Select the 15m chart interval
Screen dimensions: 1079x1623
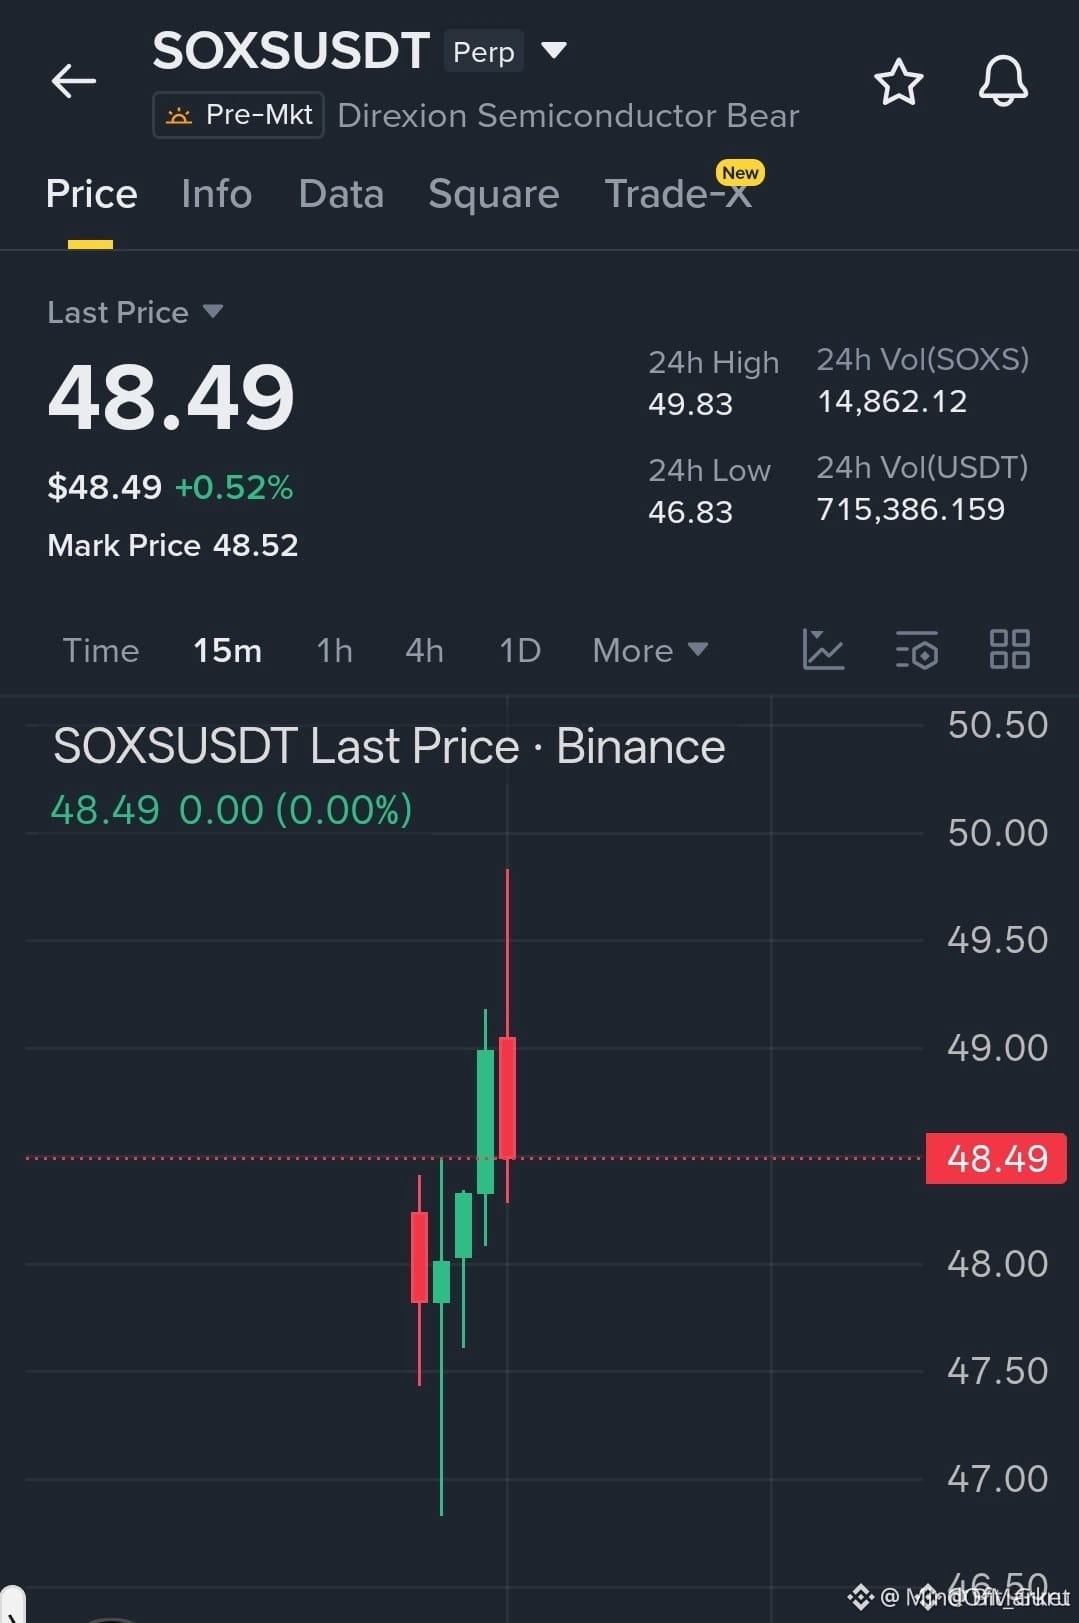coord(227,651)
